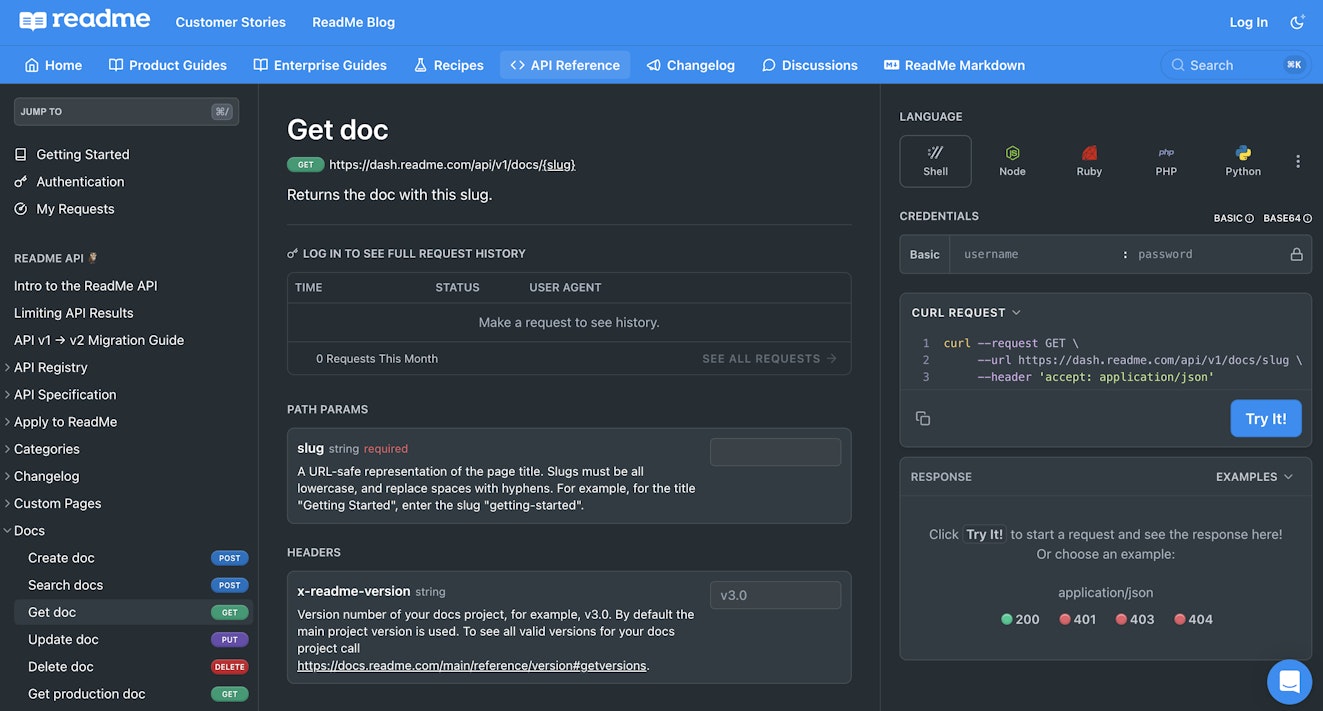The image size is (1323, 711).
Task: Pick Ruby language icon
Action: [1089, 161]
